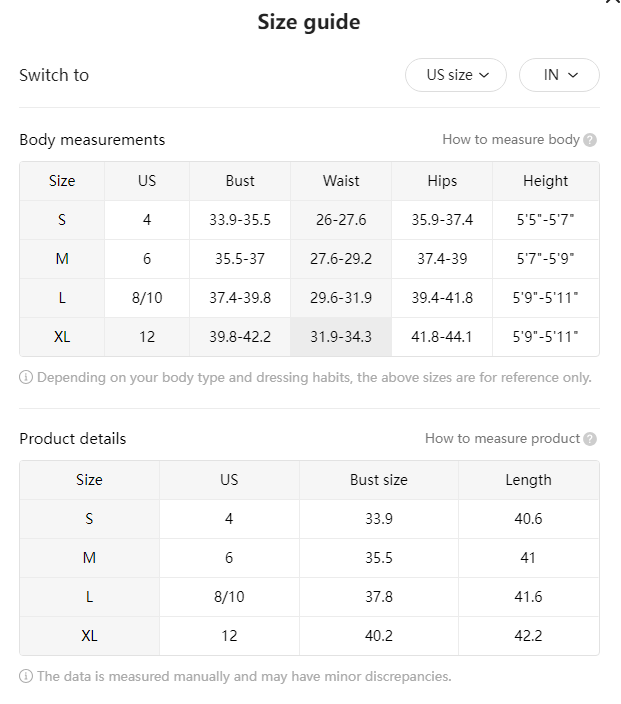
Task: Click the S waist cell 26-27.6
Action: point(341,220)
